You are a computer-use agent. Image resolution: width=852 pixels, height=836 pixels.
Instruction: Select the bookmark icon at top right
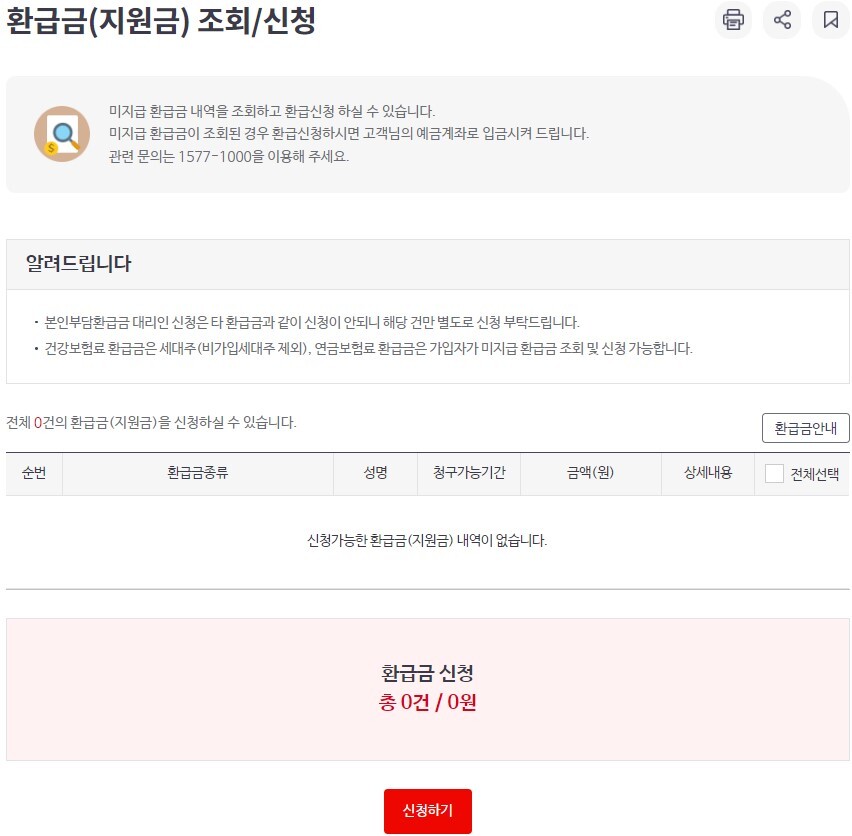830,20
